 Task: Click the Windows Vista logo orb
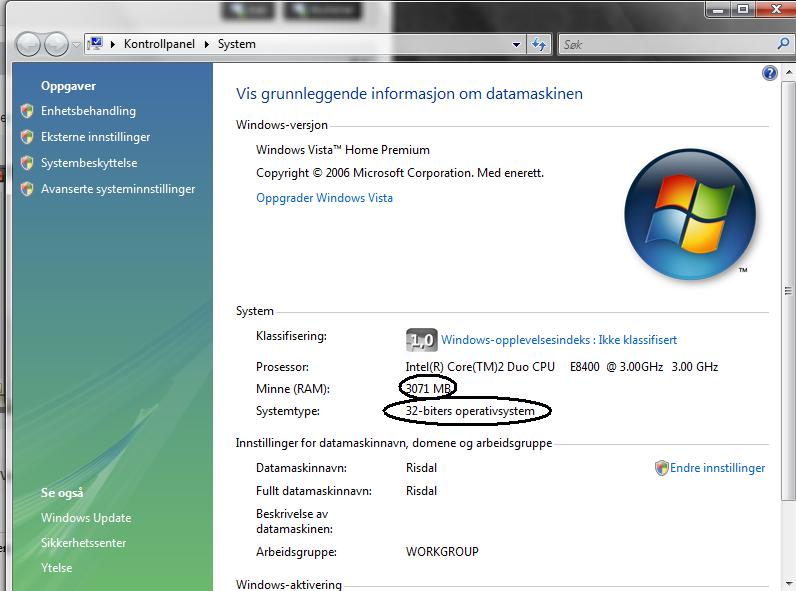[690, 214]
